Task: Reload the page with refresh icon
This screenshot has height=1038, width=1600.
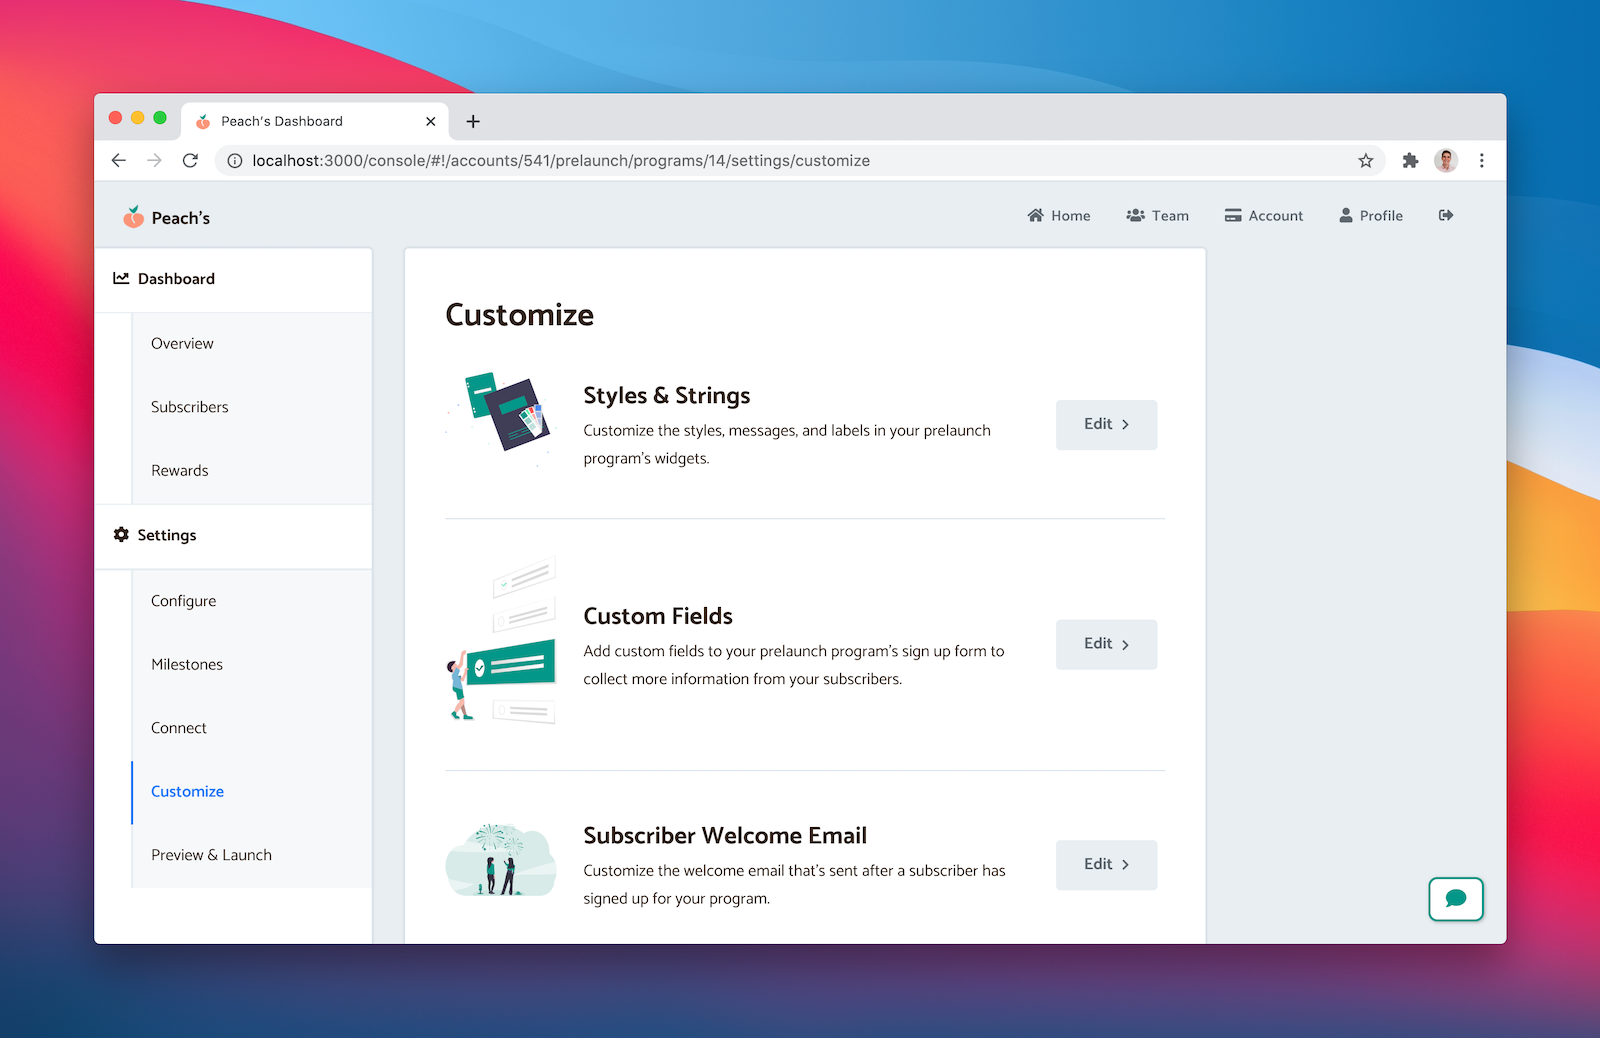Action: click(x=190, y=160)
